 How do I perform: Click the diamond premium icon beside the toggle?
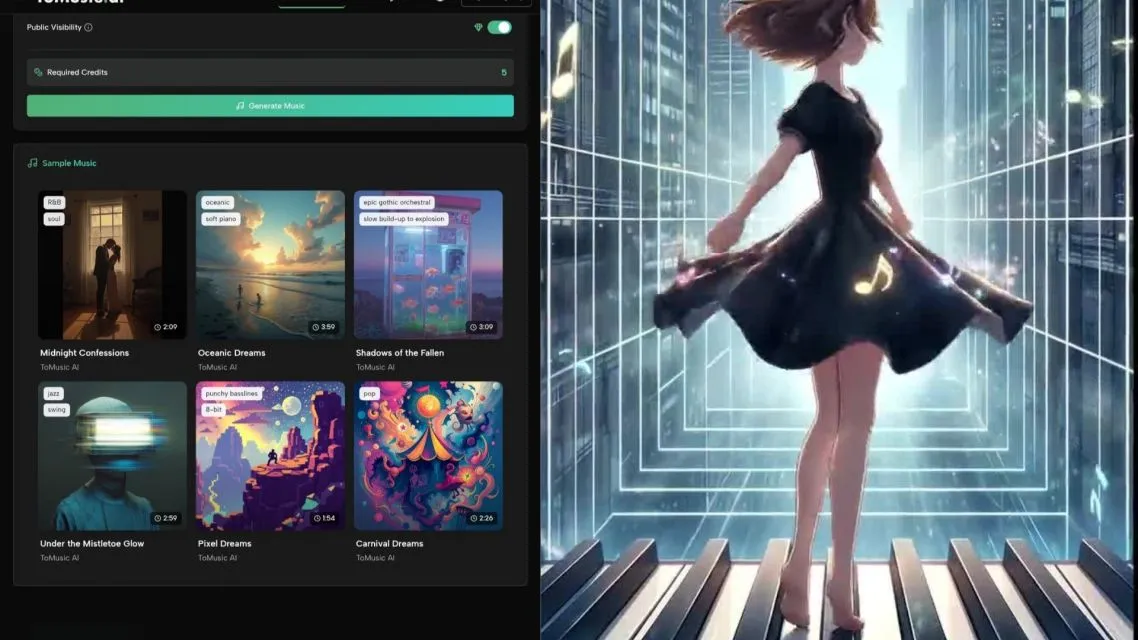(478, 28)
